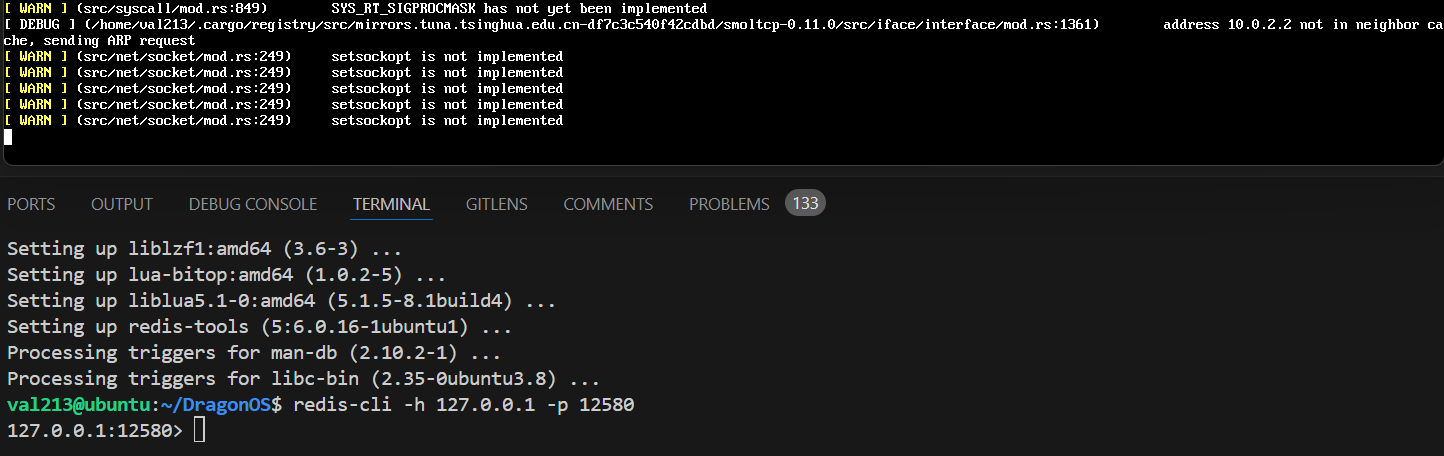Select the DEBUG CONSOLE tab

pyautogui.click(x=253, y=204)
